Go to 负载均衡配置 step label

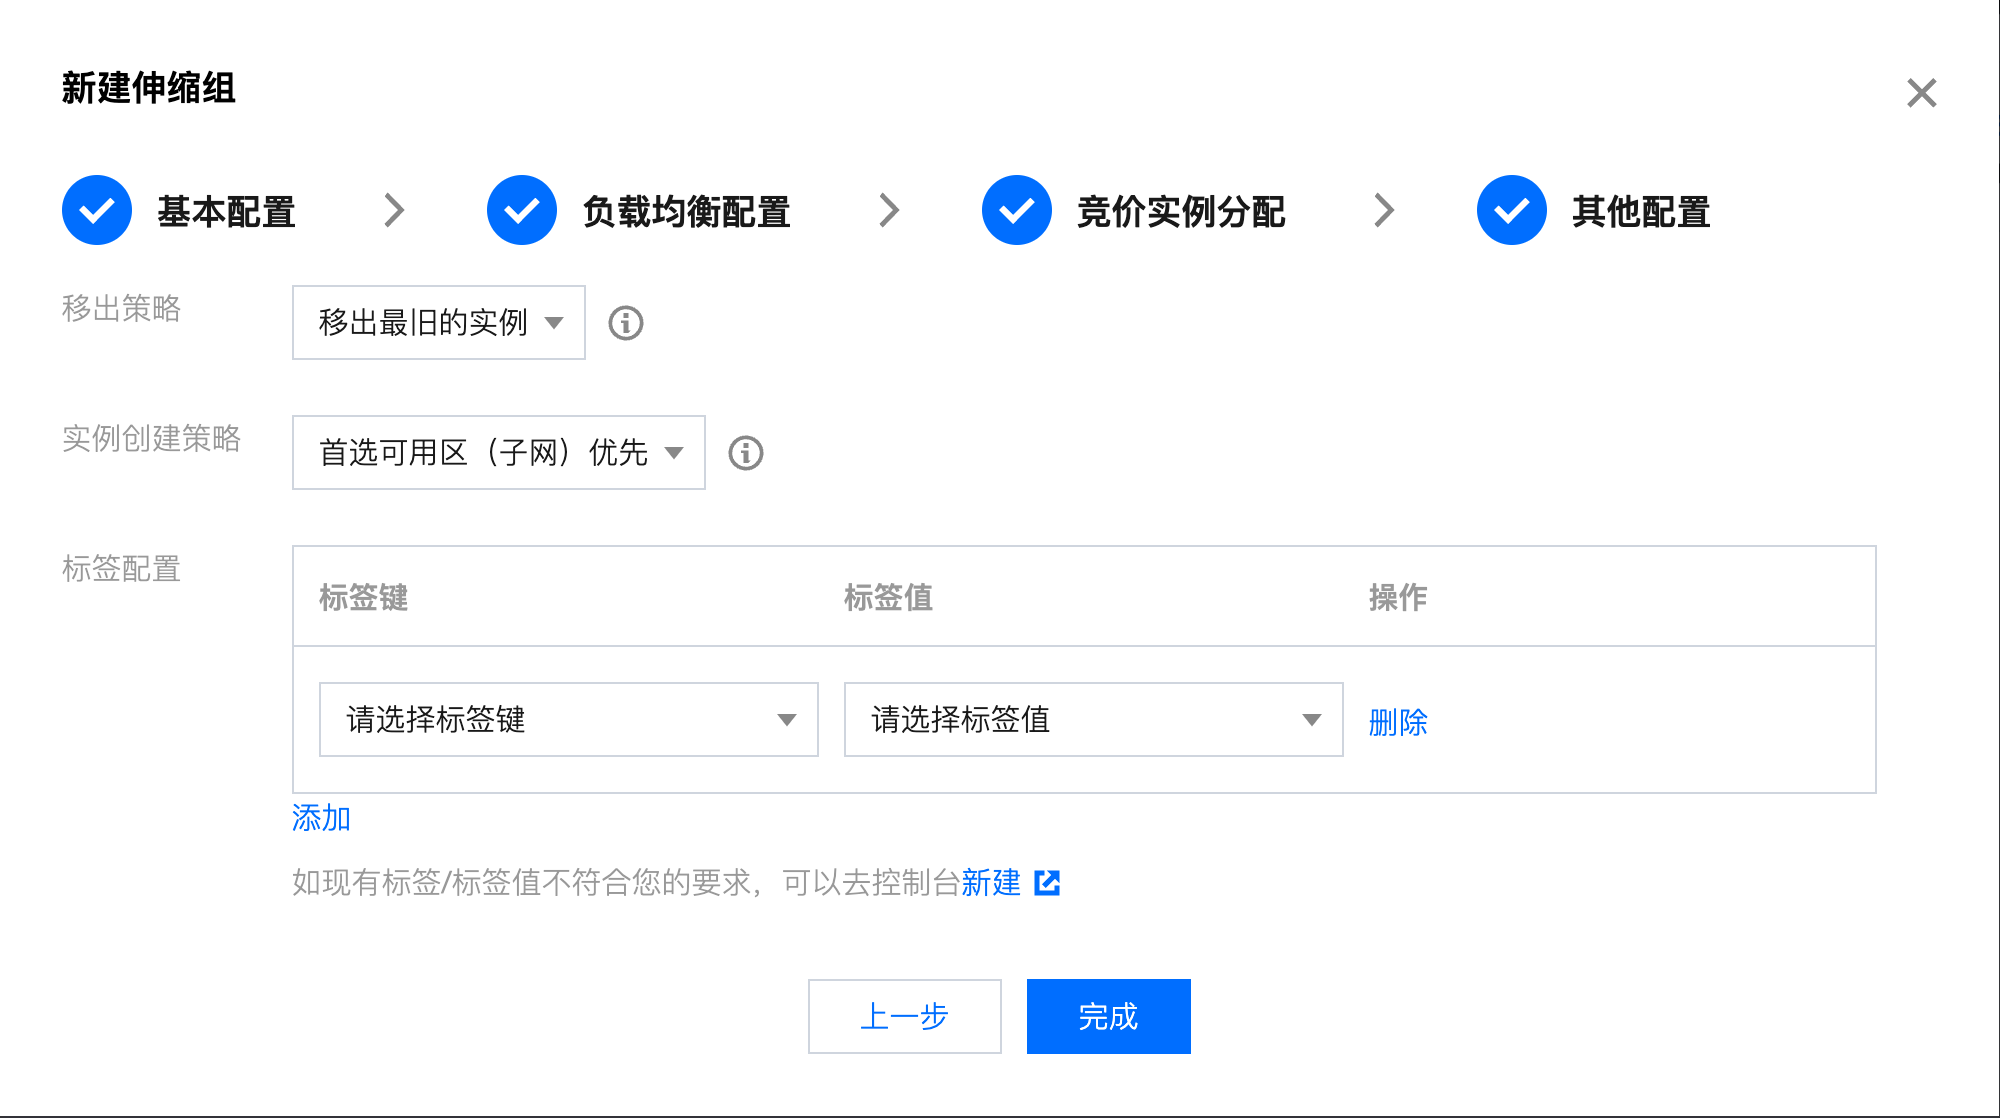tap(686, 212)
